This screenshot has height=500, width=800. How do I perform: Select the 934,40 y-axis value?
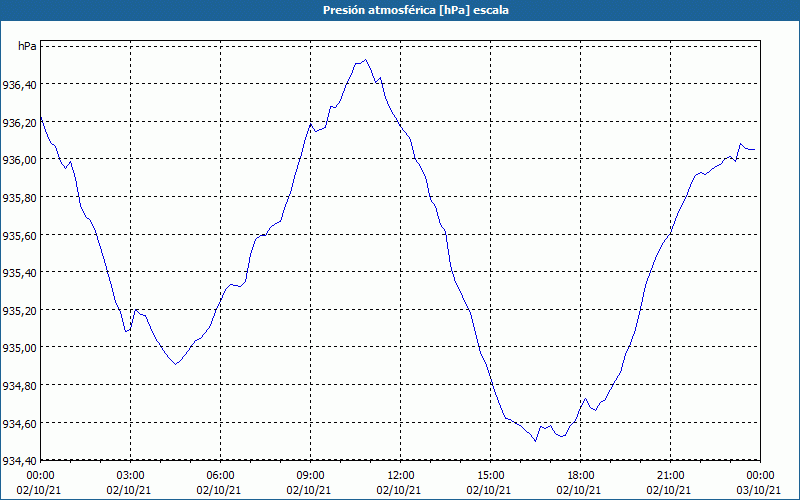(19, 461)
